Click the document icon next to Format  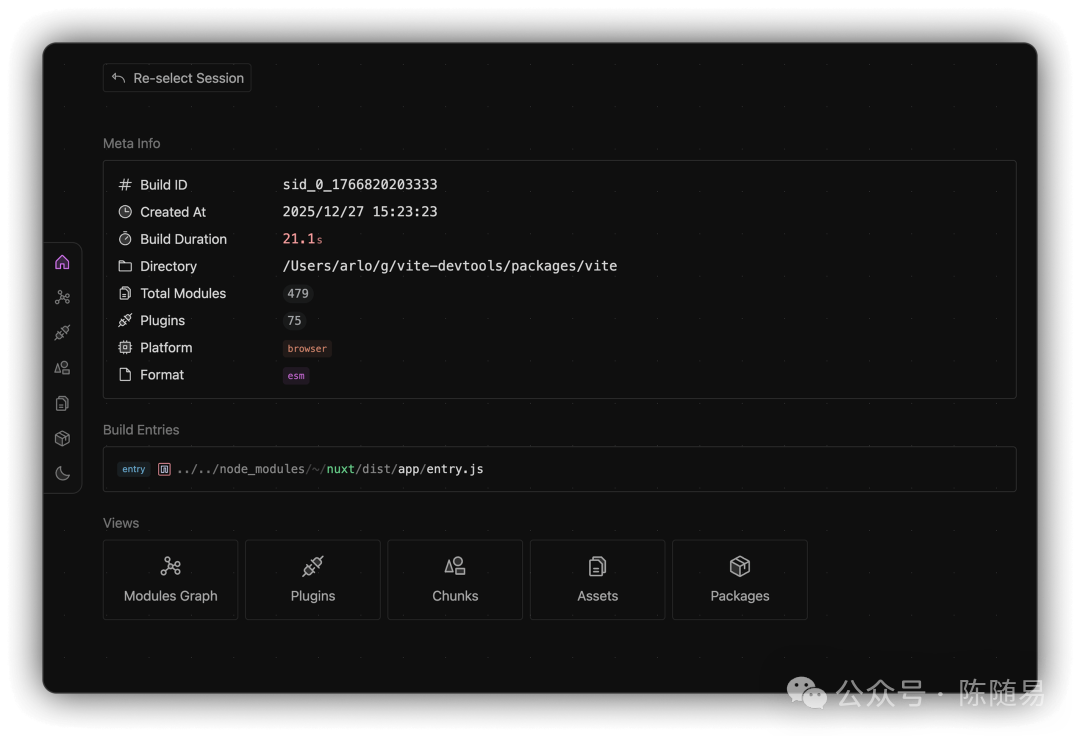[125, 375]
